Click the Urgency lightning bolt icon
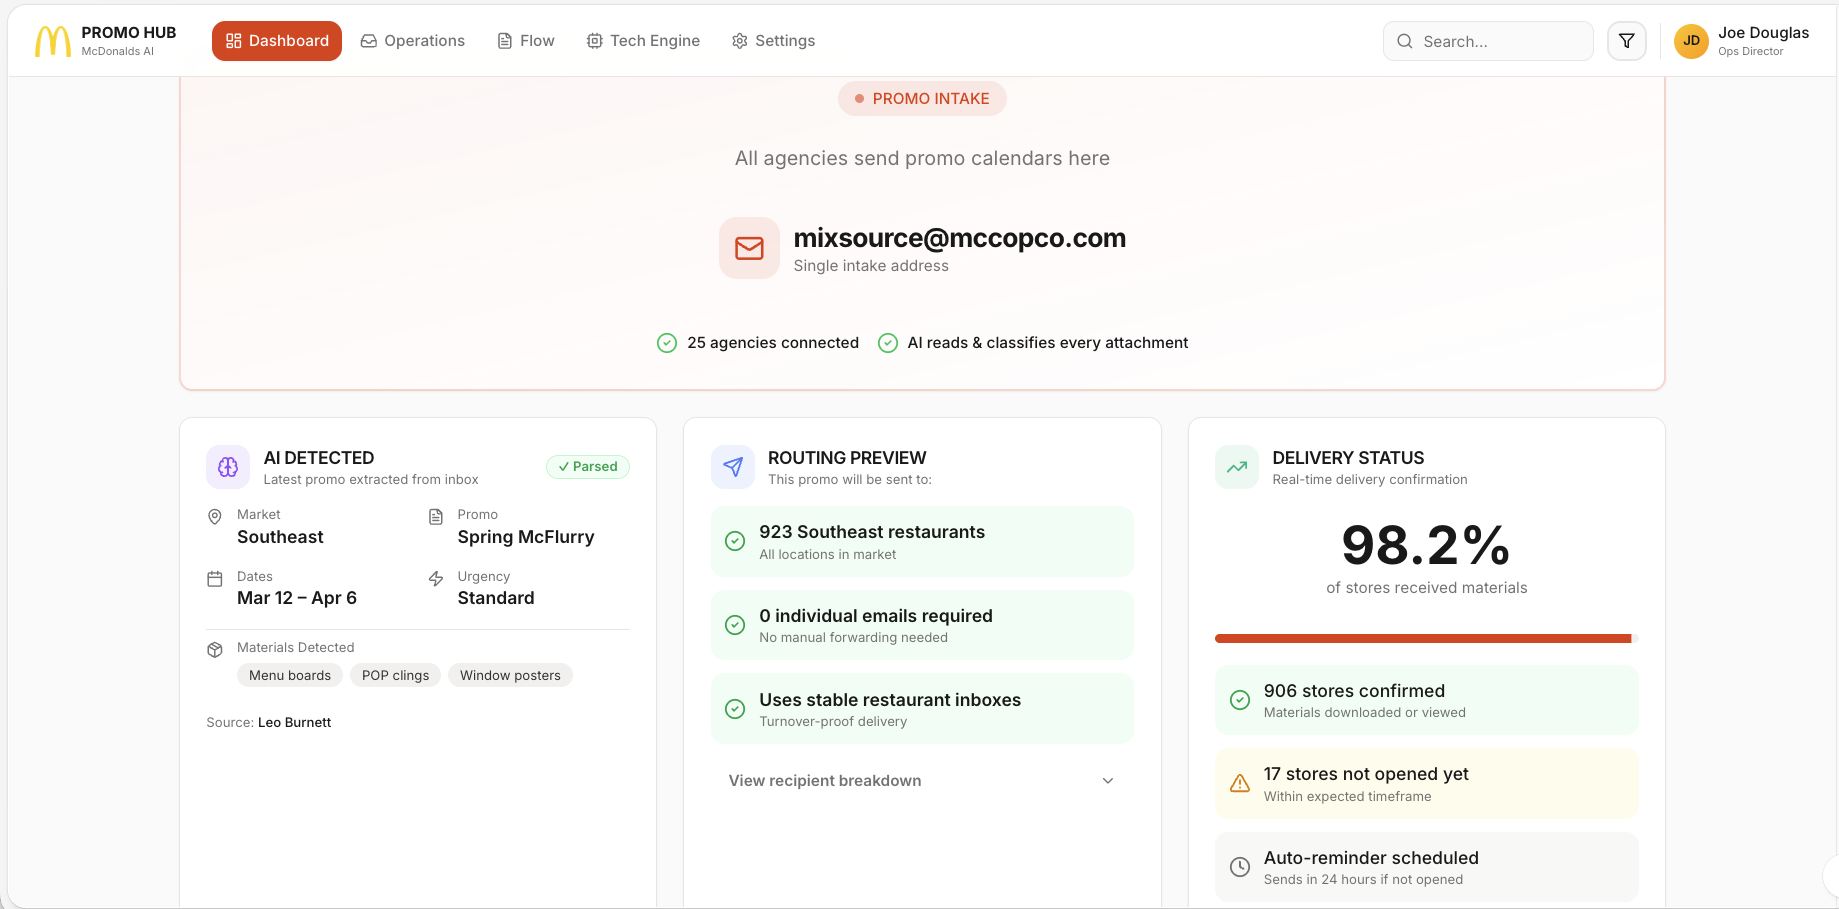1839x909 pixels. 436,579
